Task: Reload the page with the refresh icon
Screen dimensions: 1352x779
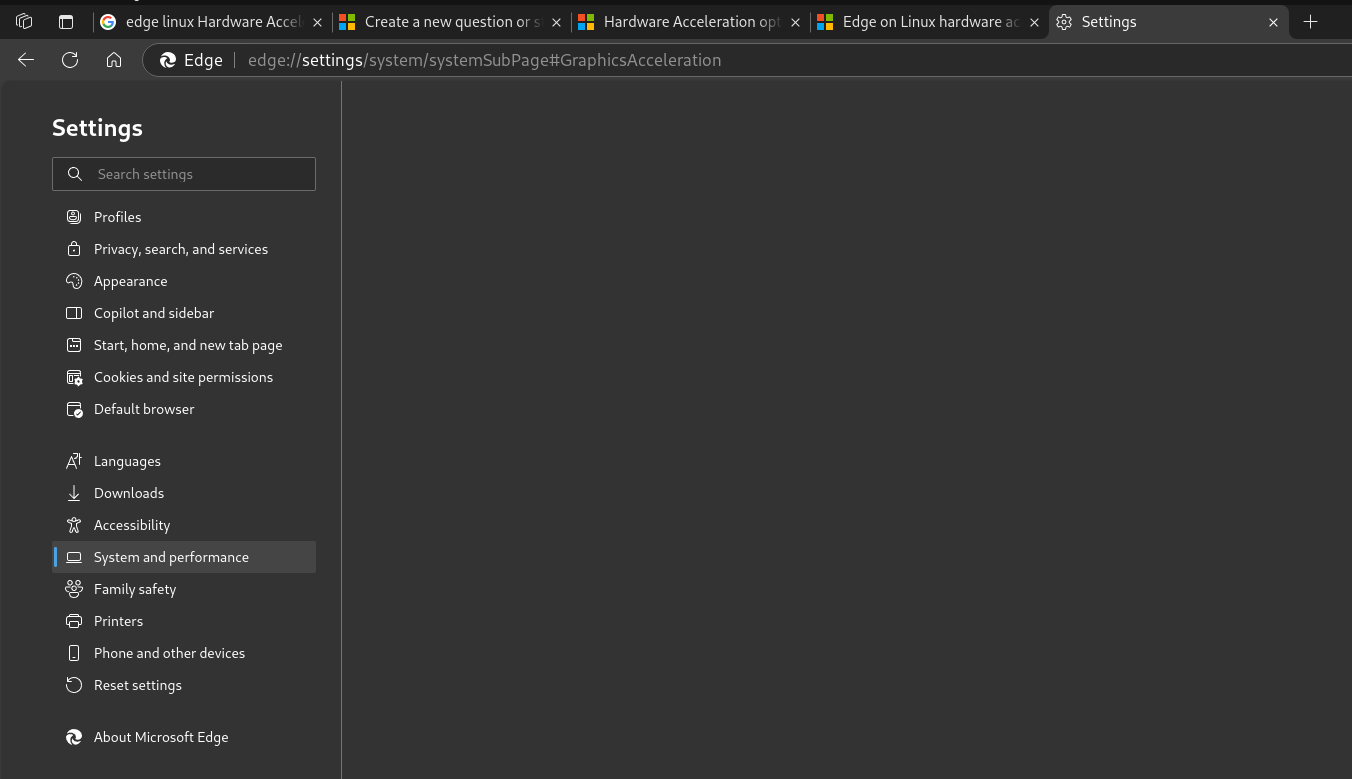Action: coord(70,60)
